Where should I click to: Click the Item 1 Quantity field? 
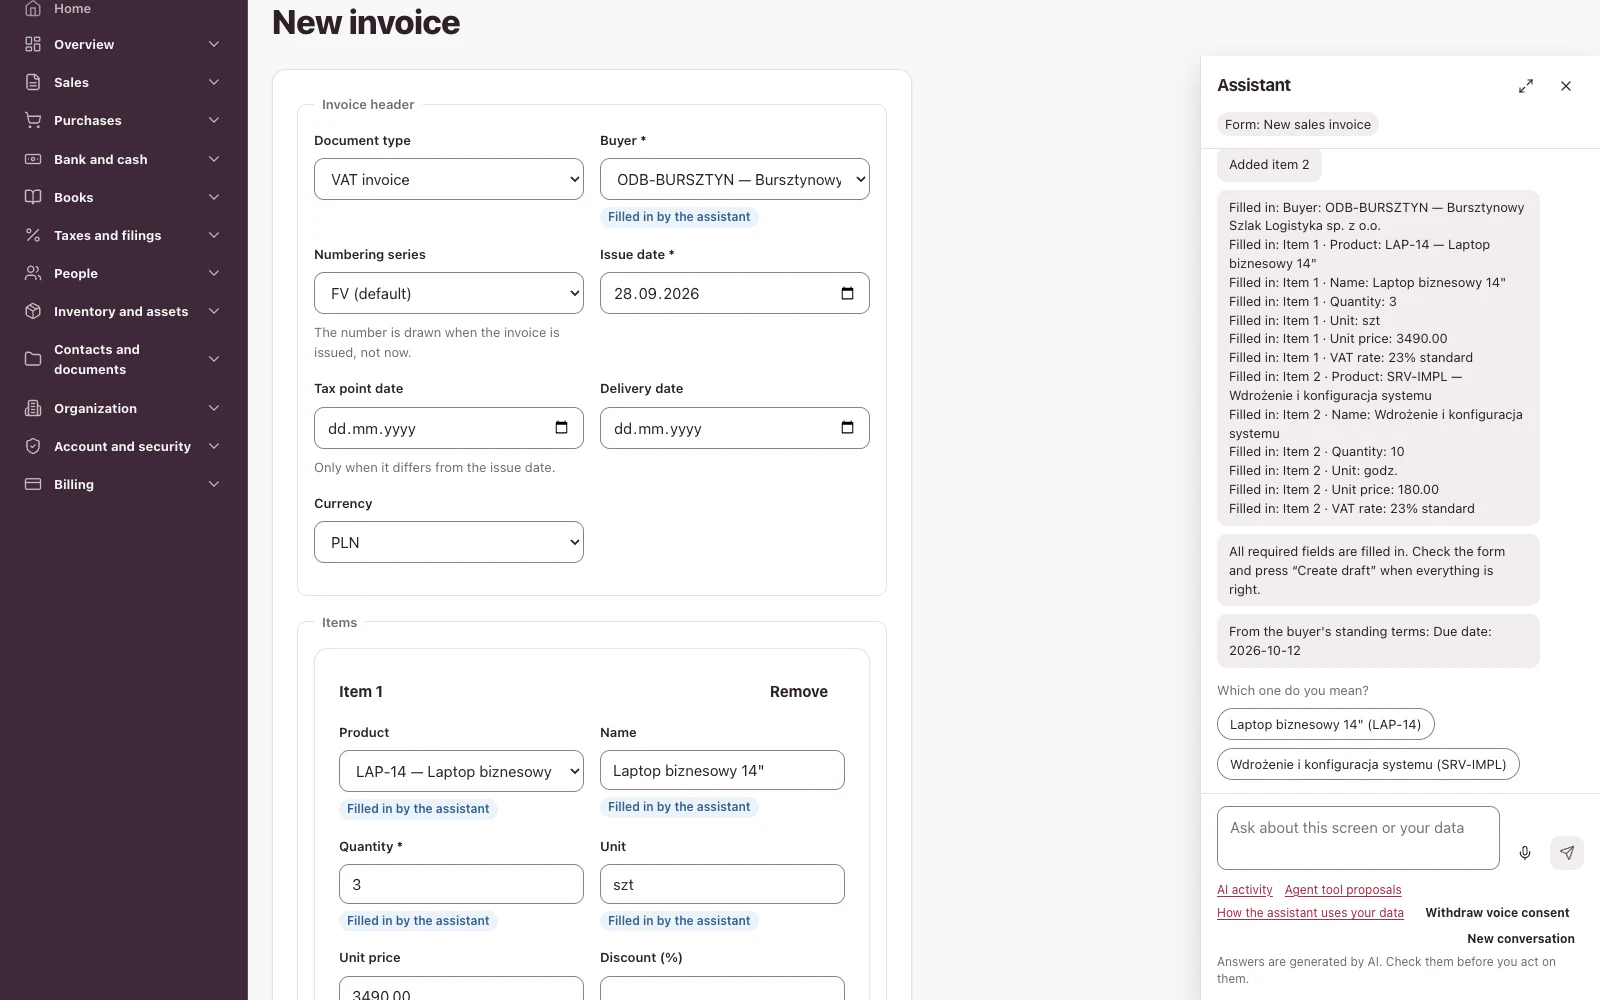(x=461, y=885)
